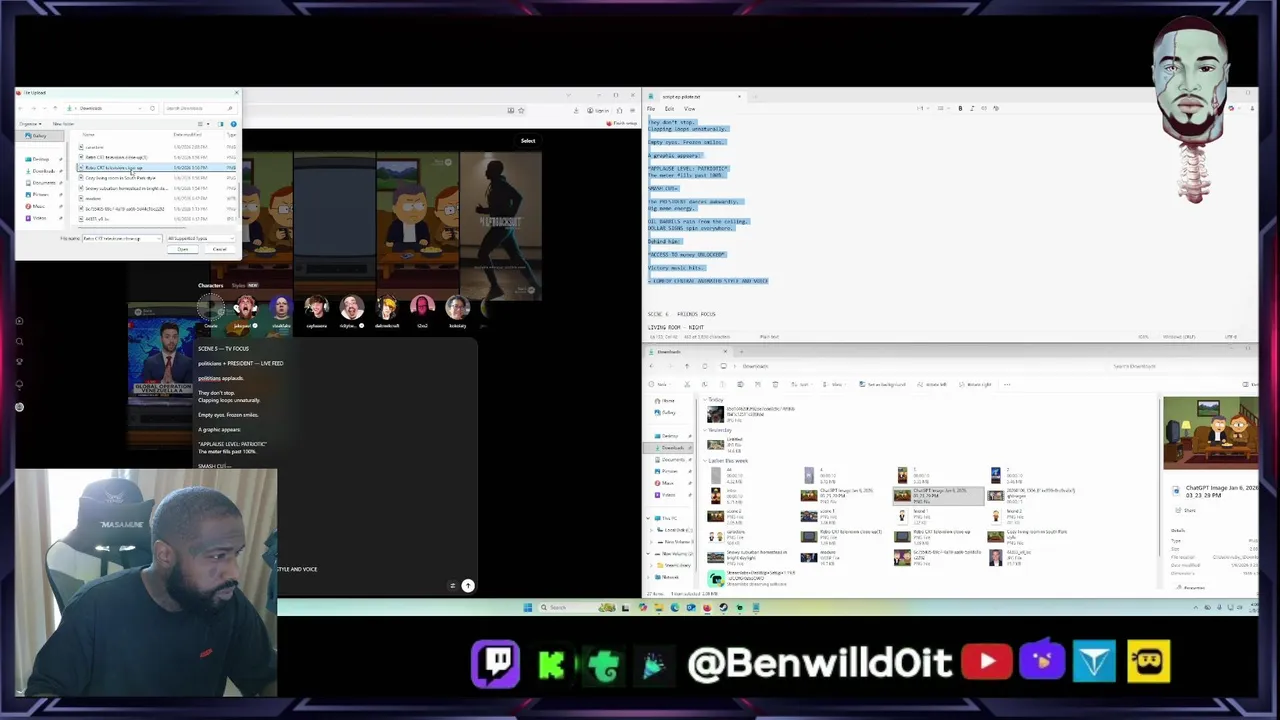Screen dimensions: 1280x720
Task: Click Bold icon in Notepad toolbar
Action: 960,108
